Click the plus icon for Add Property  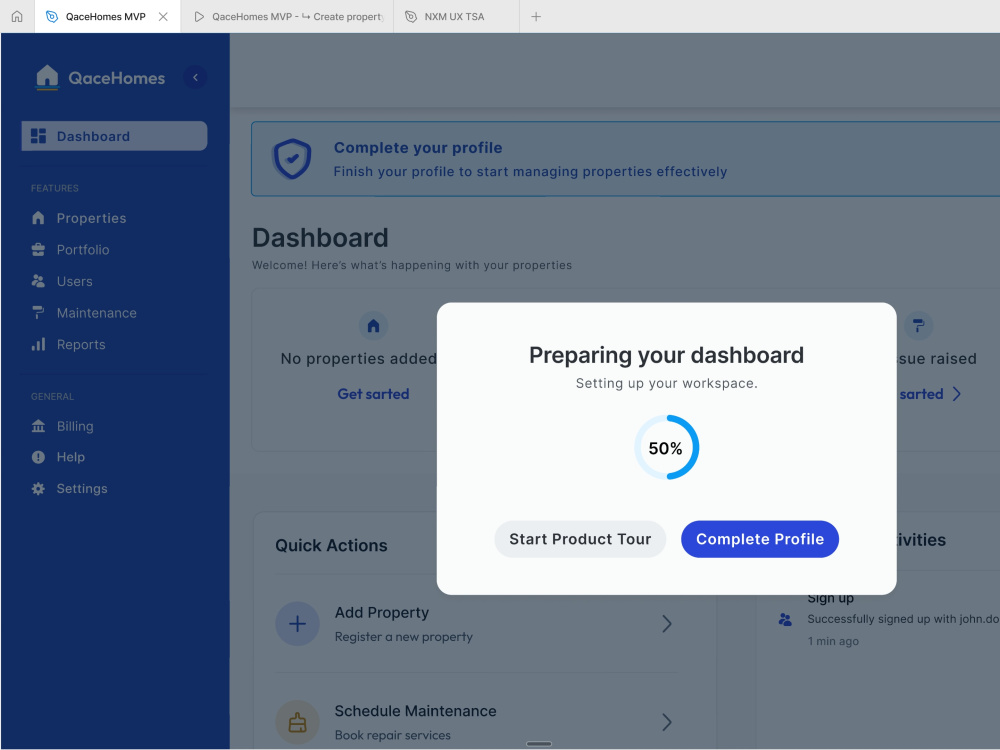tap(297, 624)
